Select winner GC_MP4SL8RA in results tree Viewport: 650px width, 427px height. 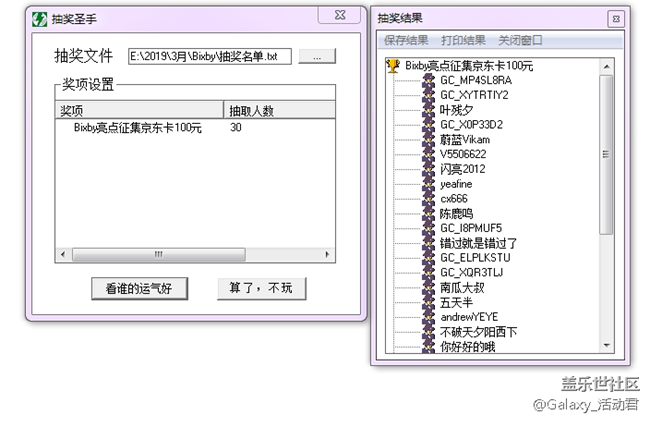tap(476, 80)
